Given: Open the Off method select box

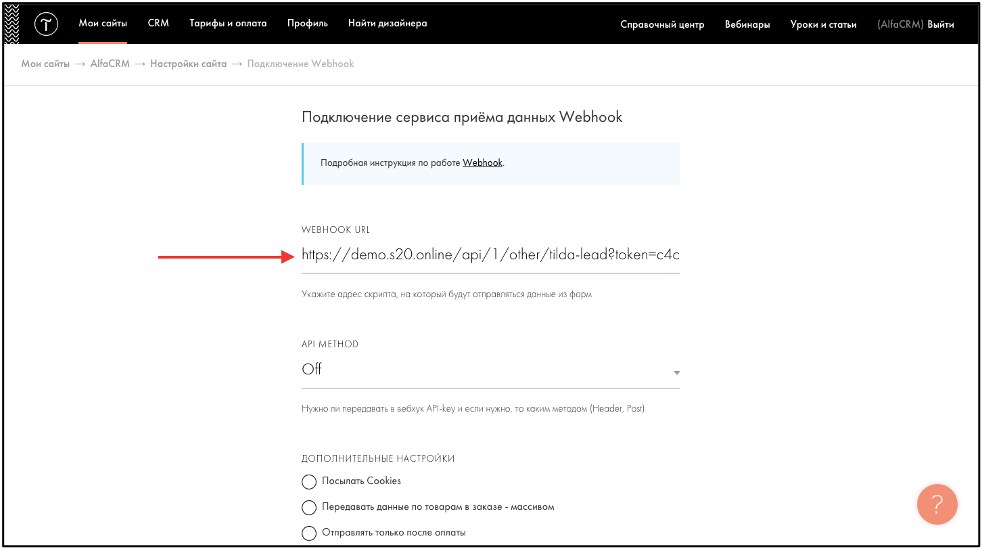Looking at the screenshot, I should tap(490, 370).
